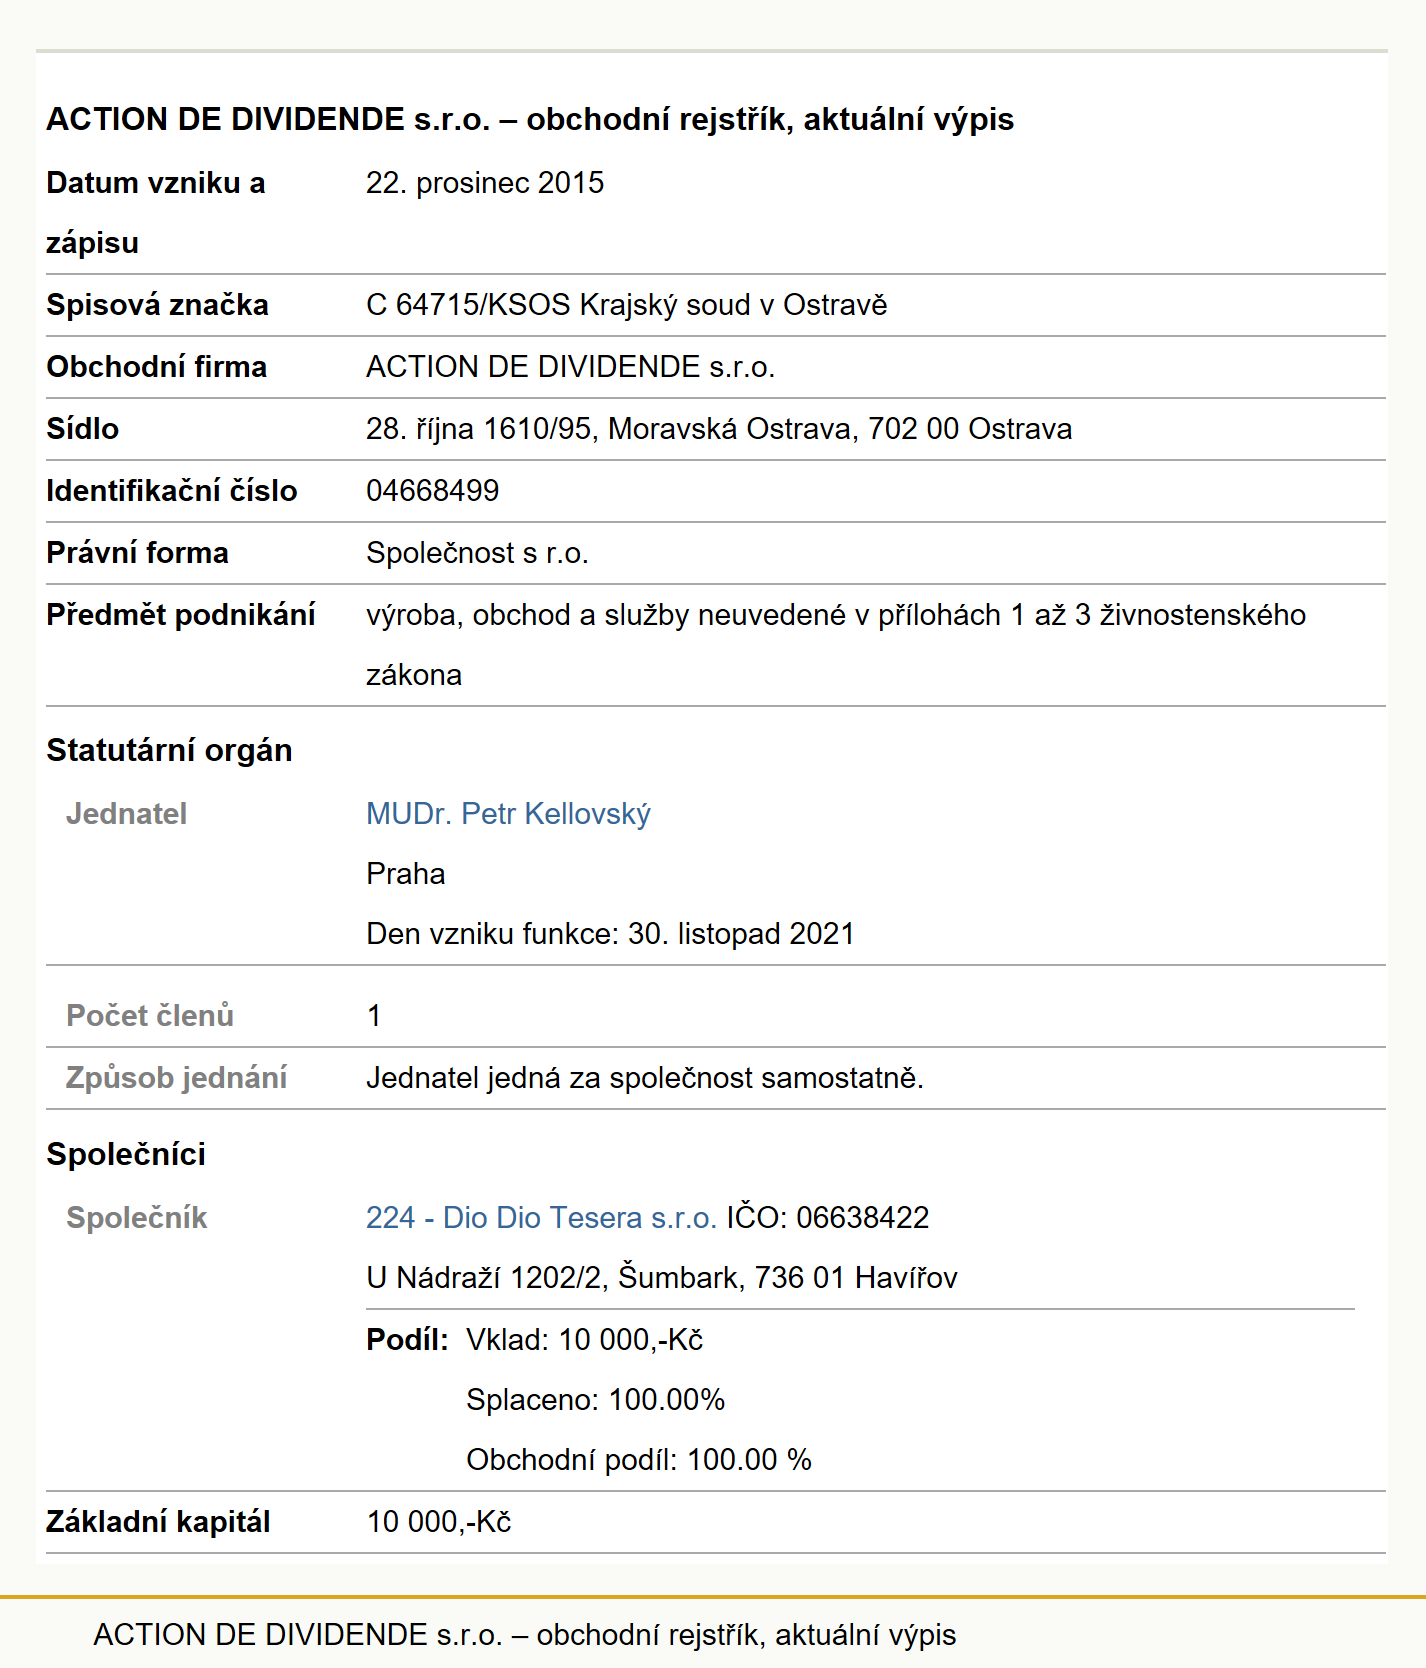Click the Základní kapitál amount
1426x1668 pixels.
click(x=439, y=1522)
